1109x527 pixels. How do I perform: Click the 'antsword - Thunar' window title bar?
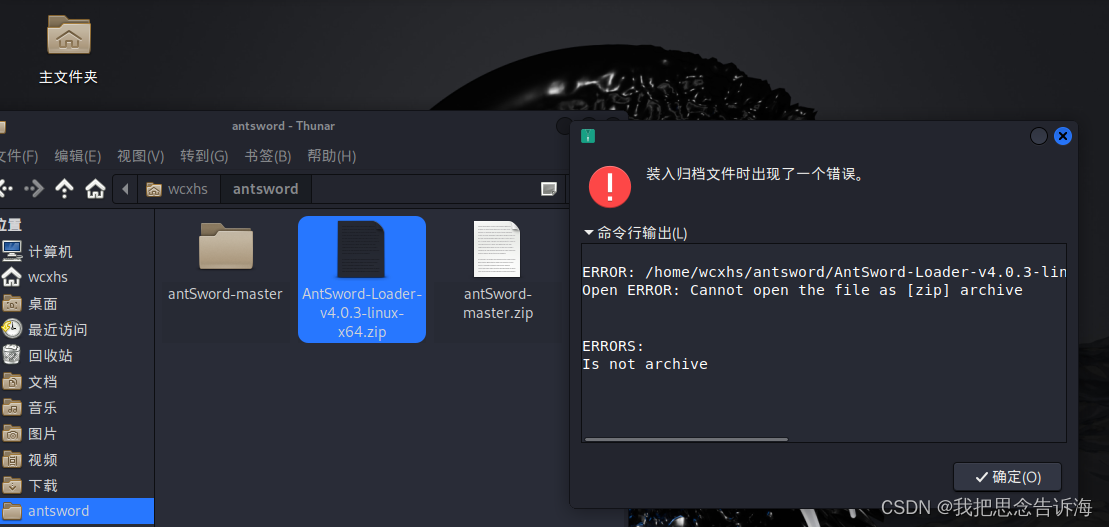tap(283, 126)
